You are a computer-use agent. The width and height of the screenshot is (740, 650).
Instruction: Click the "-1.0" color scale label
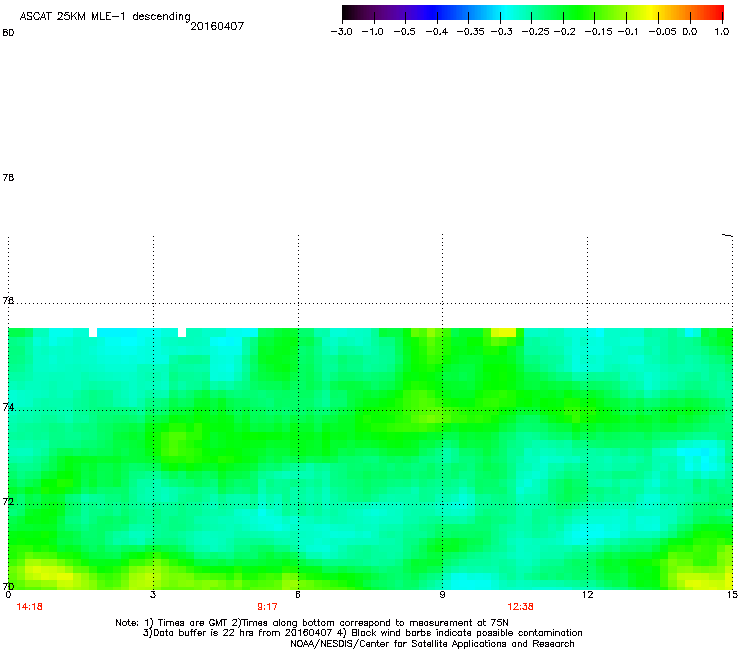pos(372,32)
